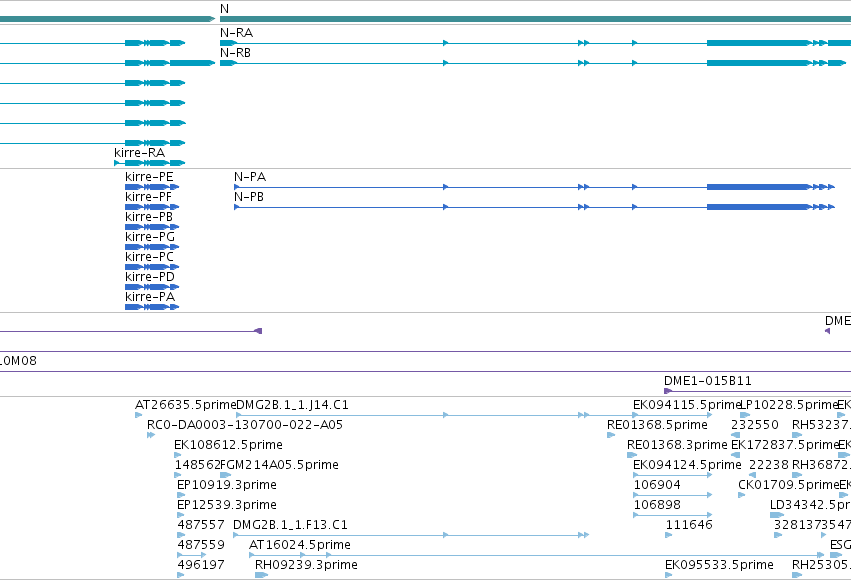Click the N-RB transcript label
Viewport: 851px width, 580px height.
coord(235,53)
